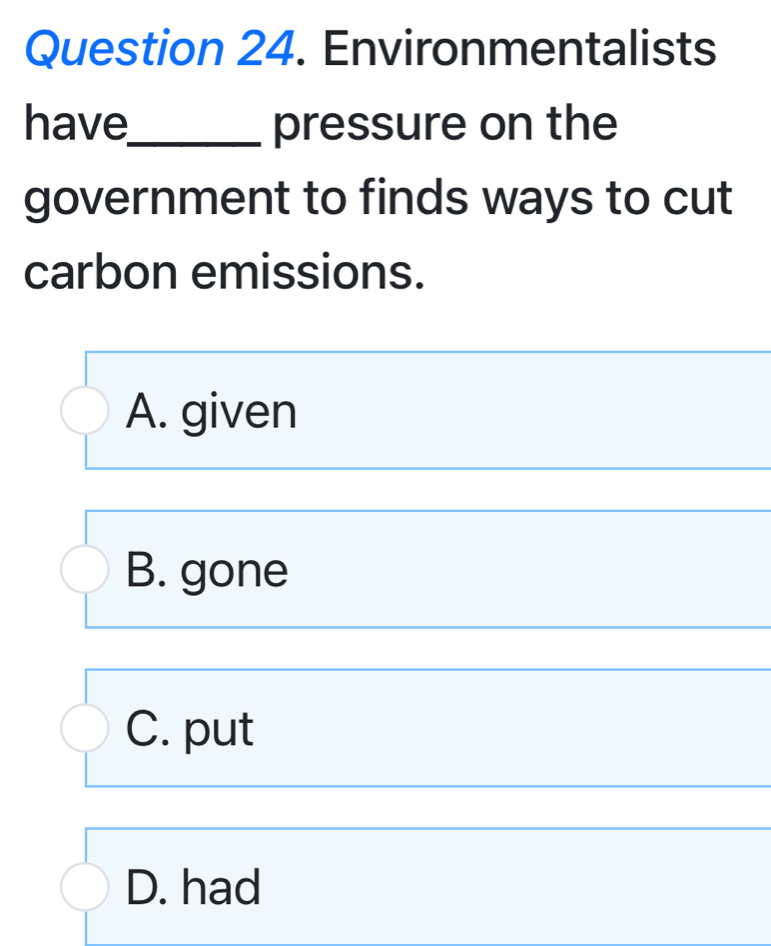Pick the 'D. had' answer text
Screen dimensions: 771x946
click(x=194, y=887)
